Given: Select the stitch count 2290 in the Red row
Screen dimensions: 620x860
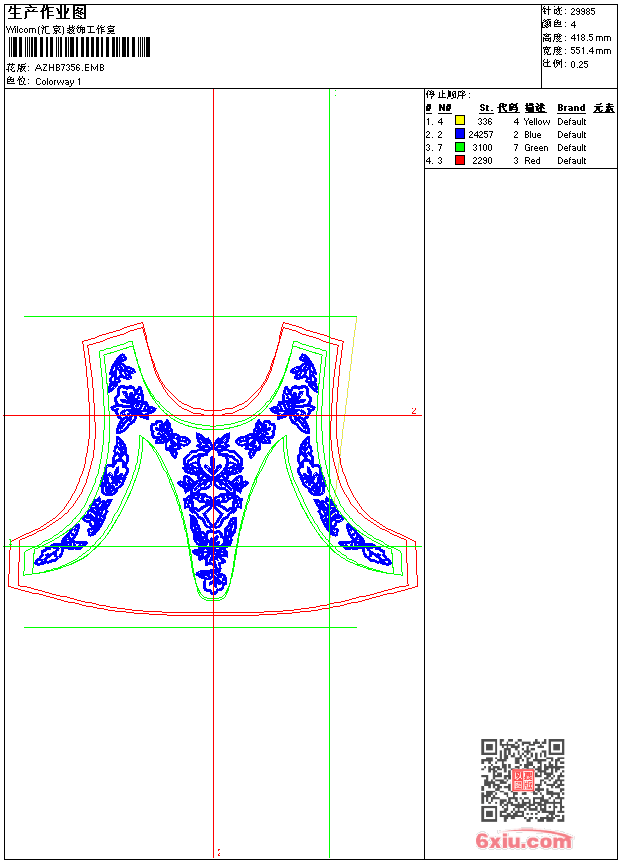Looking at the screenshot, I should pyautogui.click(x=482, y=161).
